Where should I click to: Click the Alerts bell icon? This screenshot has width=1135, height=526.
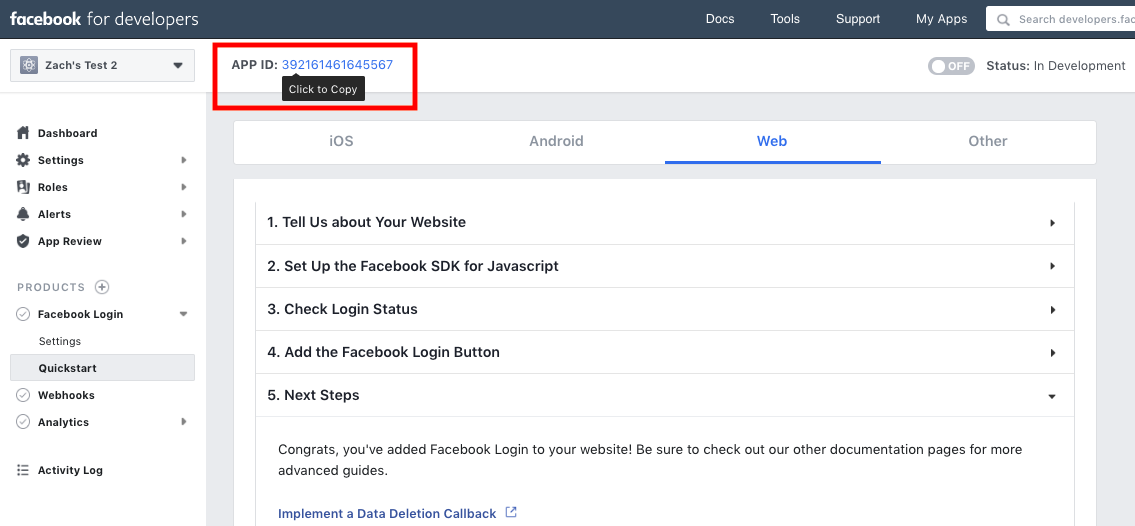point(23,214)
